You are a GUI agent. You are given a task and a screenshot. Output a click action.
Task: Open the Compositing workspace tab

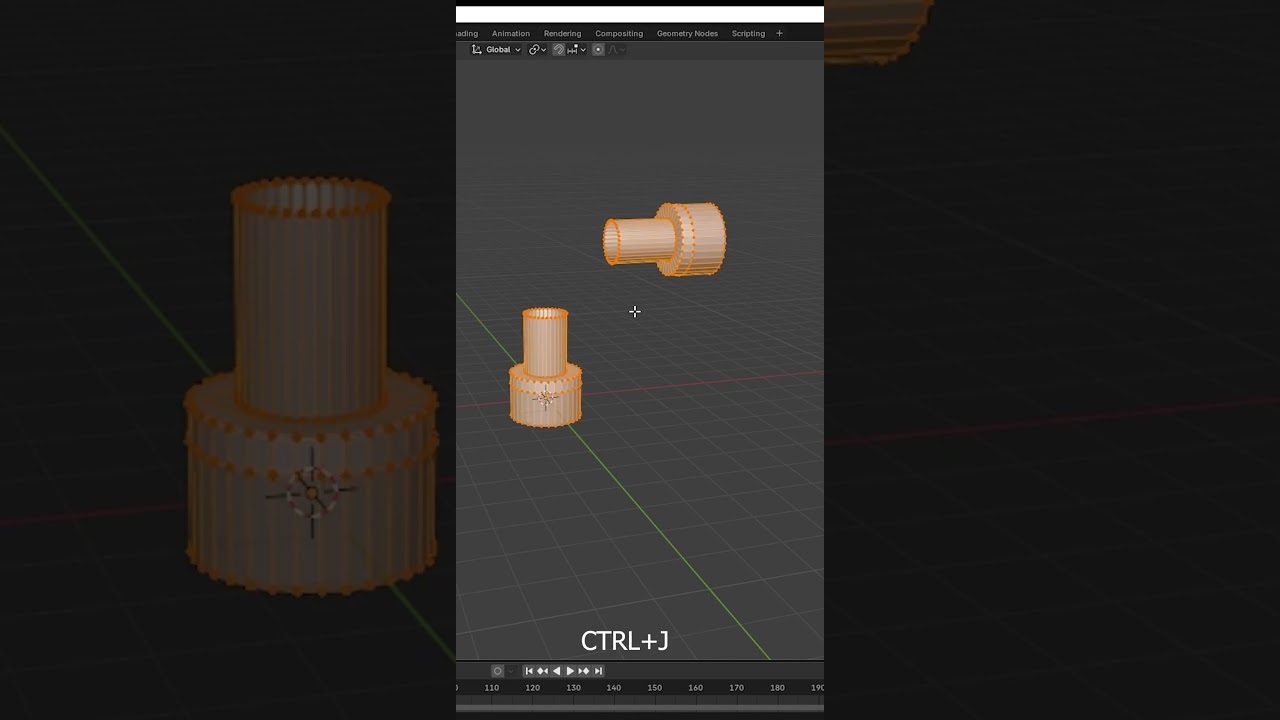tap(619, 33)
